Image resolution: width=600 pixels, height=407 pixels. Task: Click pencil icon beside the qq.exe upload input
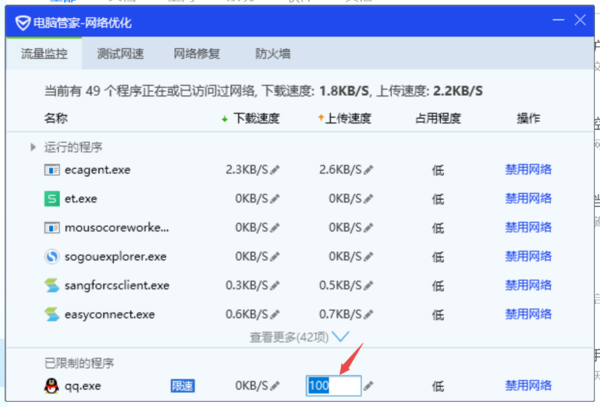pyautogui.click(x=369, y=385)
